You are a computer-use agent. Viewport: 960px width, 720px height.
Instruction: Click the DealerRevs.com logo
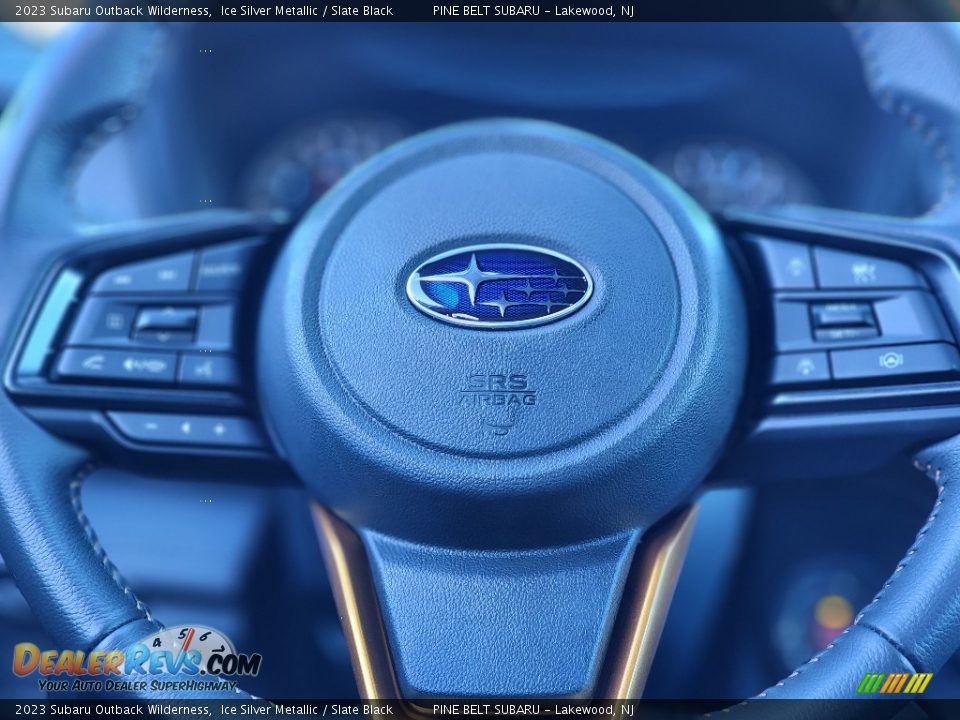(x=136, y=660)
